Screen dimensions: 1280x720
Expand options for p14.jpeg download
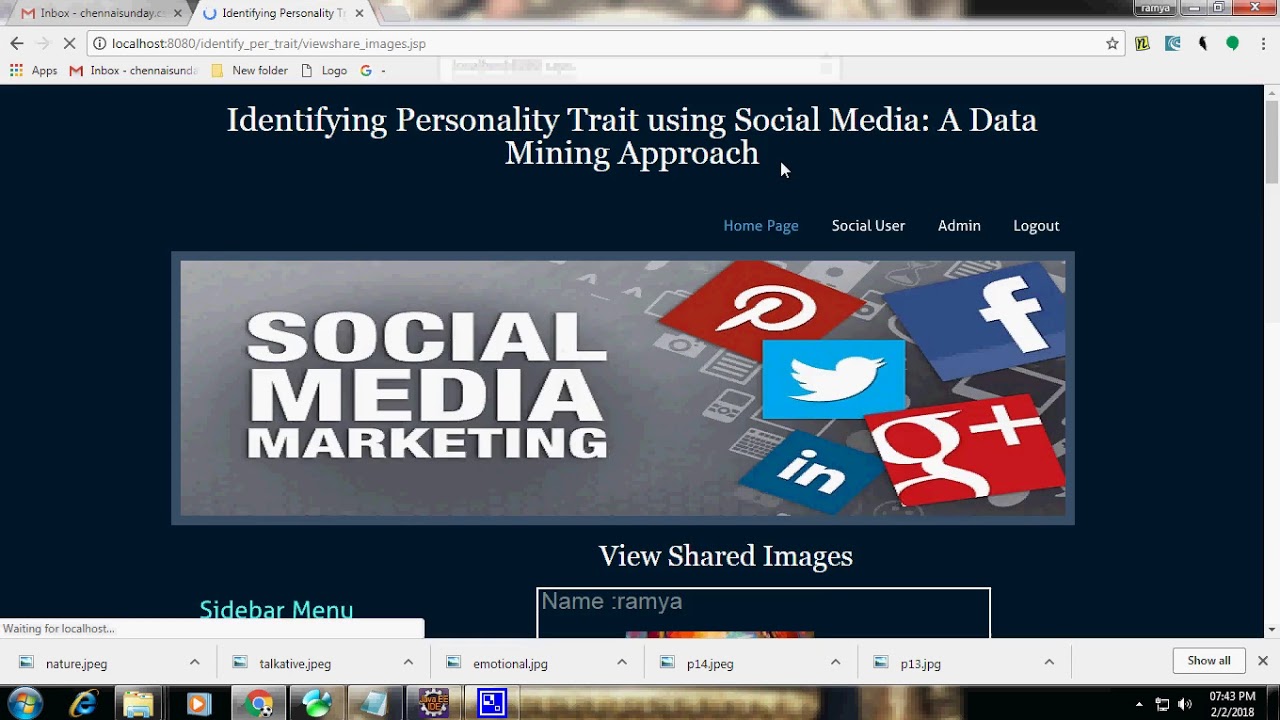(x=835, y=662)
